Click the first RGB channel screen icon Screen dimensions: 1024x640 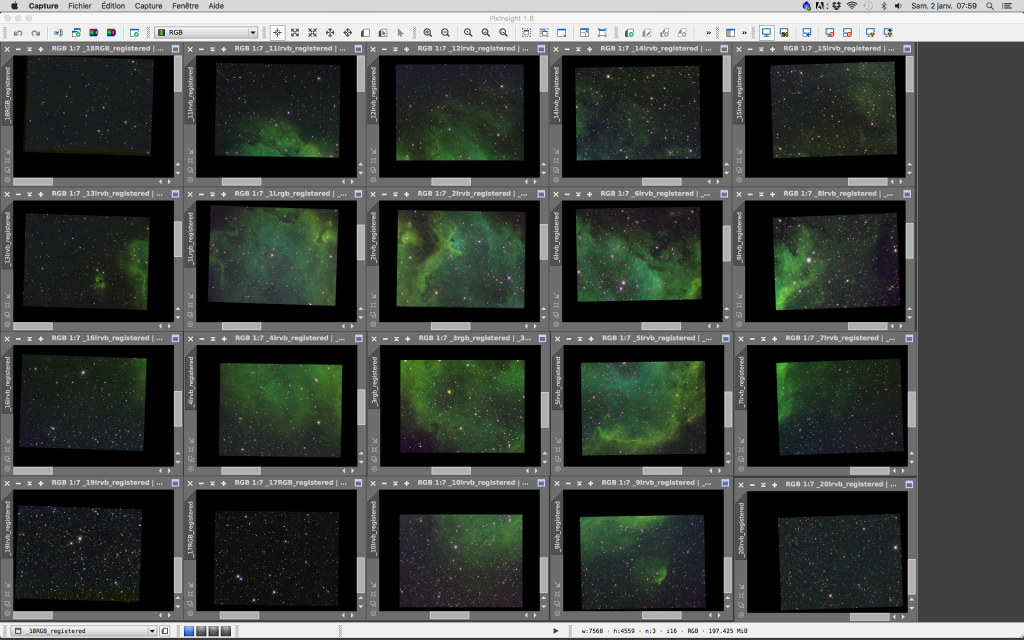[94, 33]
